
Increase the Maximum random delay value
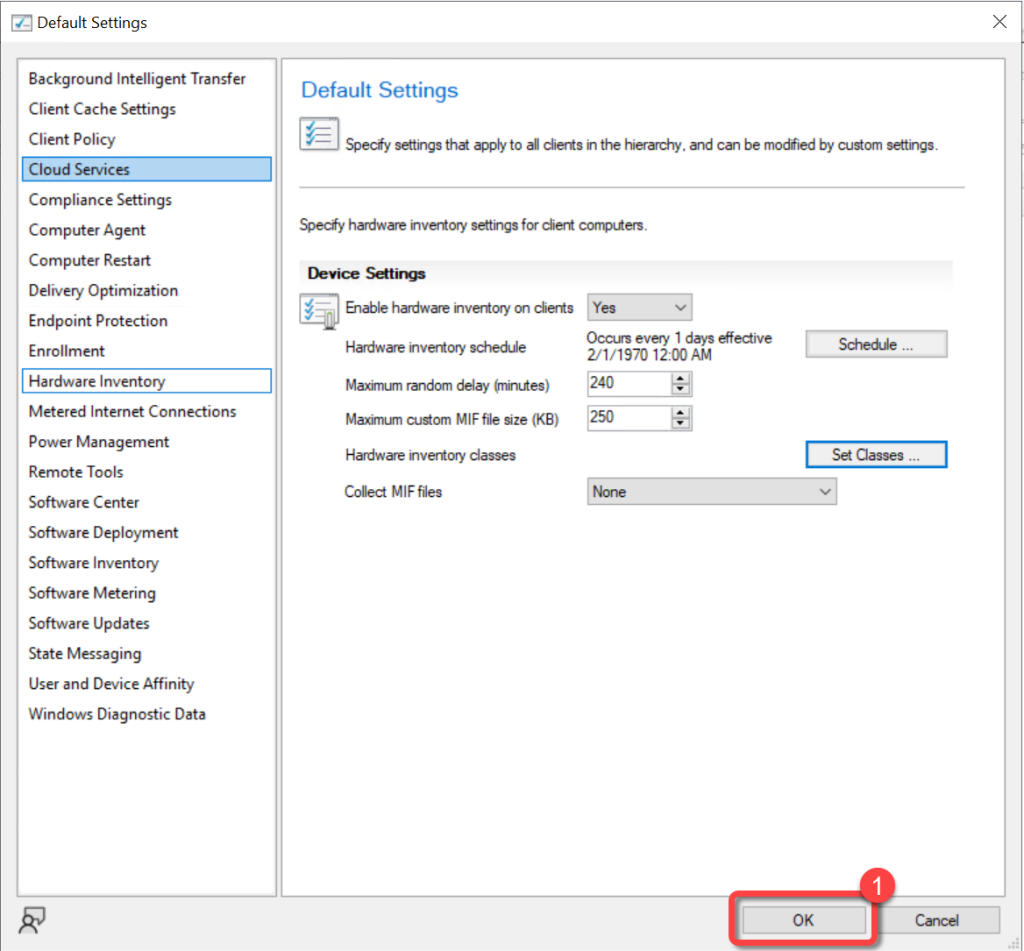click(682, 378)
